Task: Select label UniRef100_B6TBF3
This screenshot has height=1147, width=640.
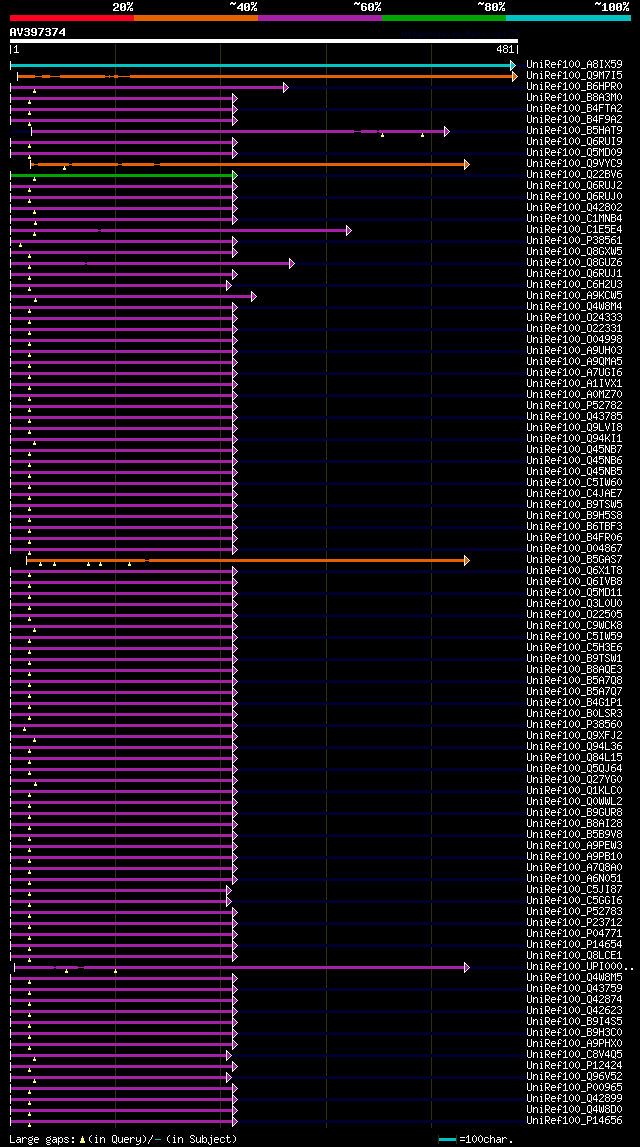Action: (x=574, y=527)
